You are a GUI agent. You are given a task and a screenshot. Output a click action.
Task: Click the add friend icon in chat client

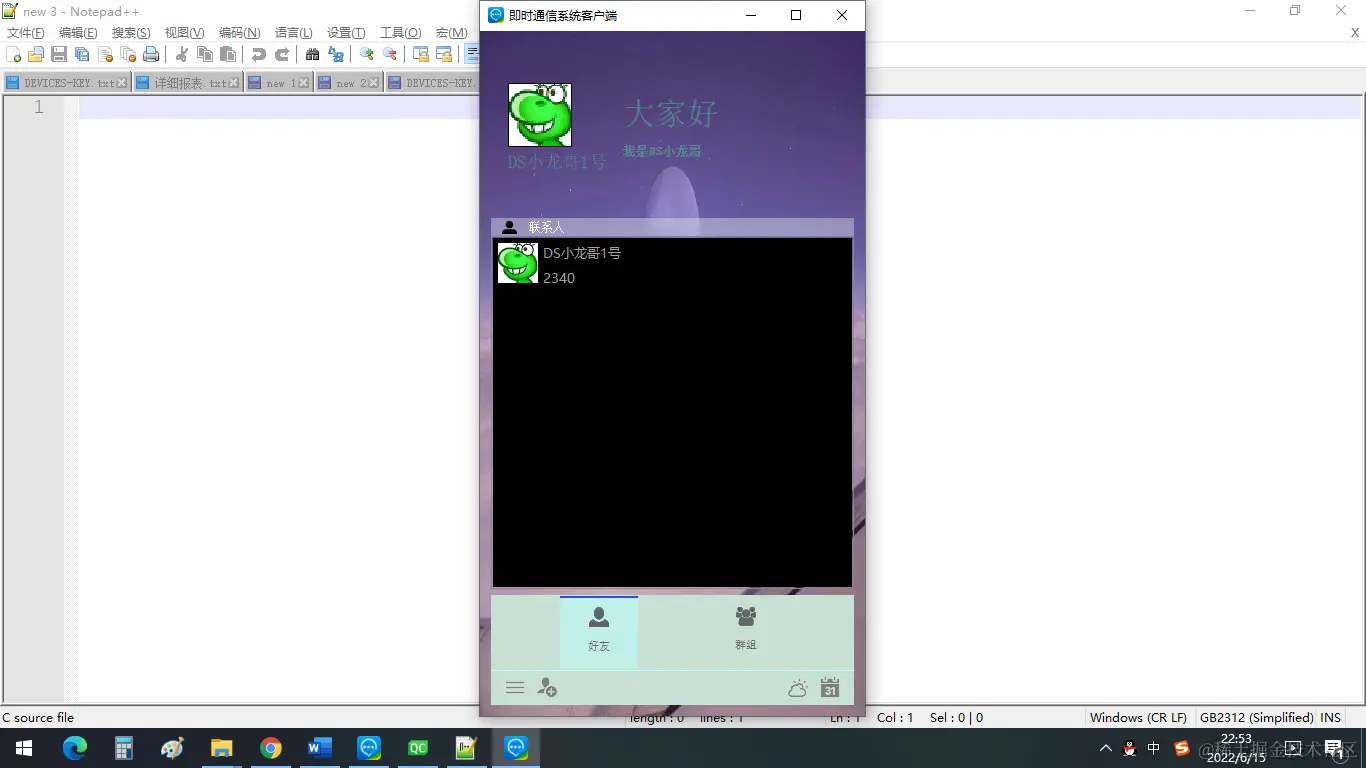(x=548, y=687)
